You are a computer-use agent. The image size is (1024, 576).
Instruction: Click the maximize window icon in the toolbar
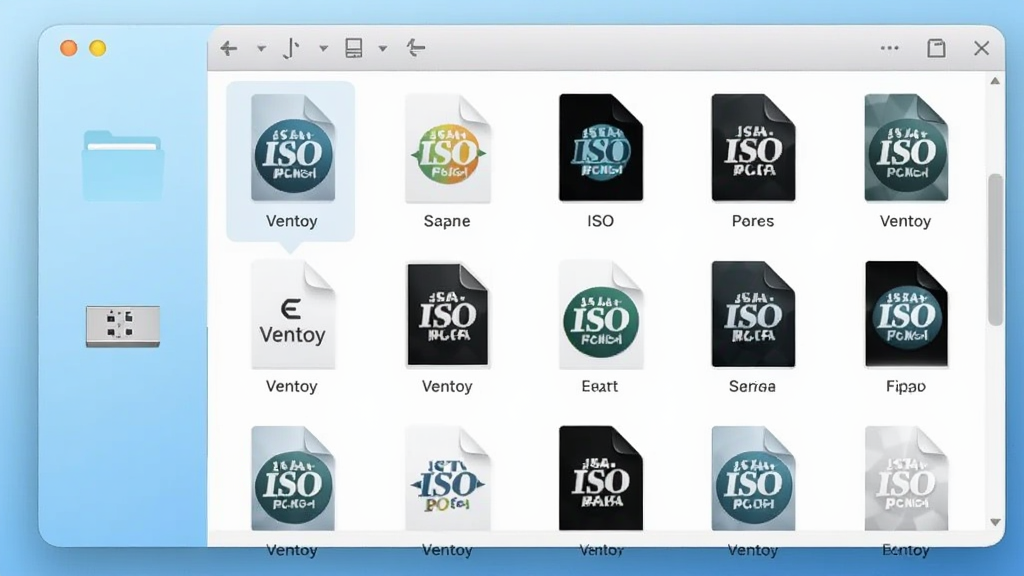936,48
